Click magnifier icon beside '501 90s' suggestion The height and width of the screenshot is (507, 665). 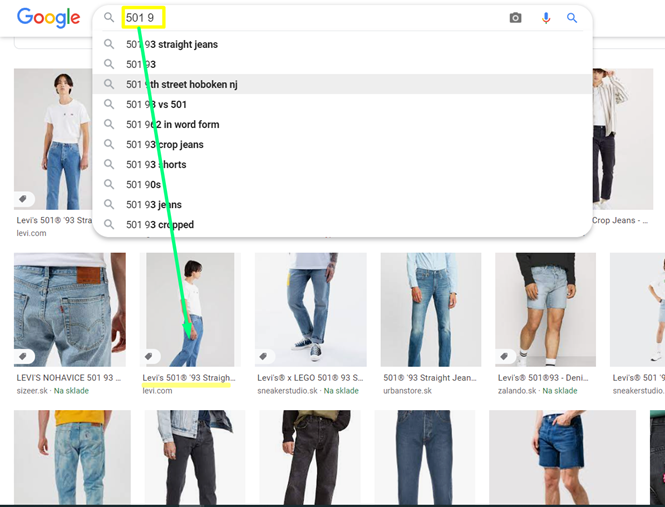[109, 185]
